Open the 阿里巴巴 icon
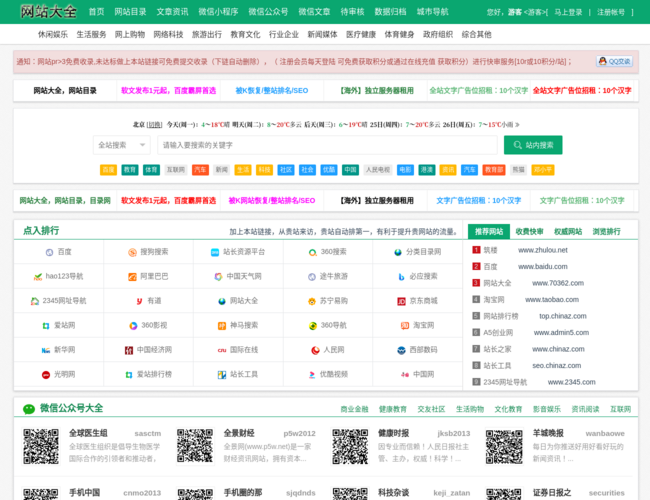 coord(132,277)
